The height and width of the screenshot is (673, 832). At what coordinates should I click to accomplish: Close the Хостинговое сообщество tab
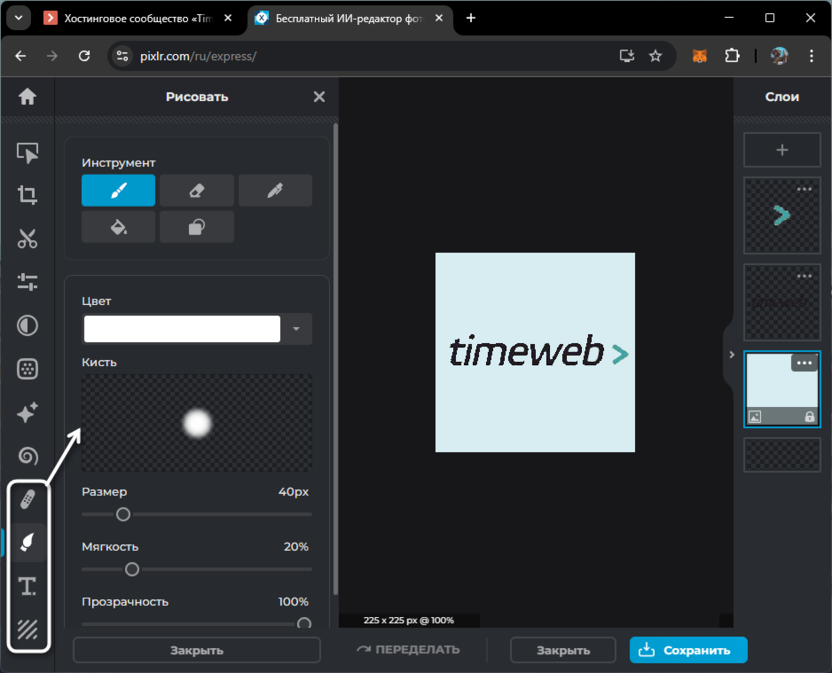click(x=228, y=18)
